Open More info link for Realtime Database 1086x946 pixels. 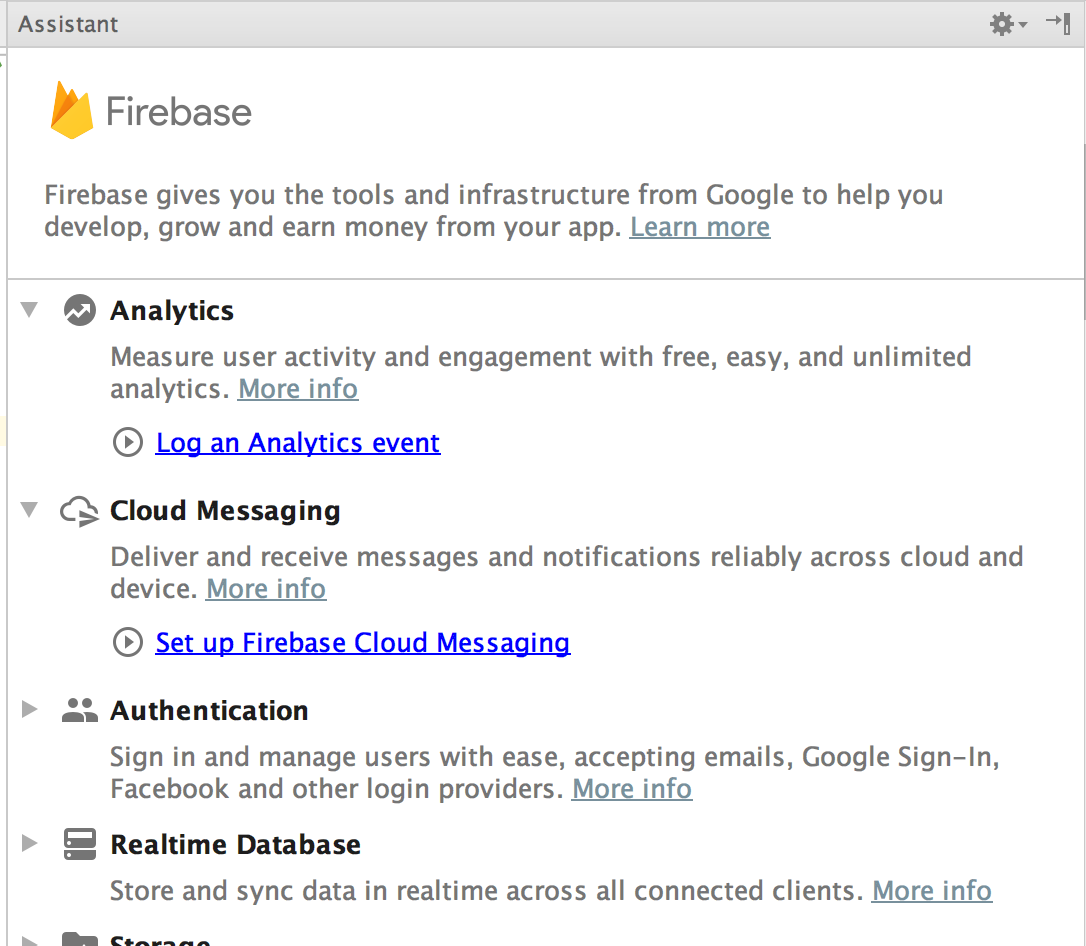point(932,891)
